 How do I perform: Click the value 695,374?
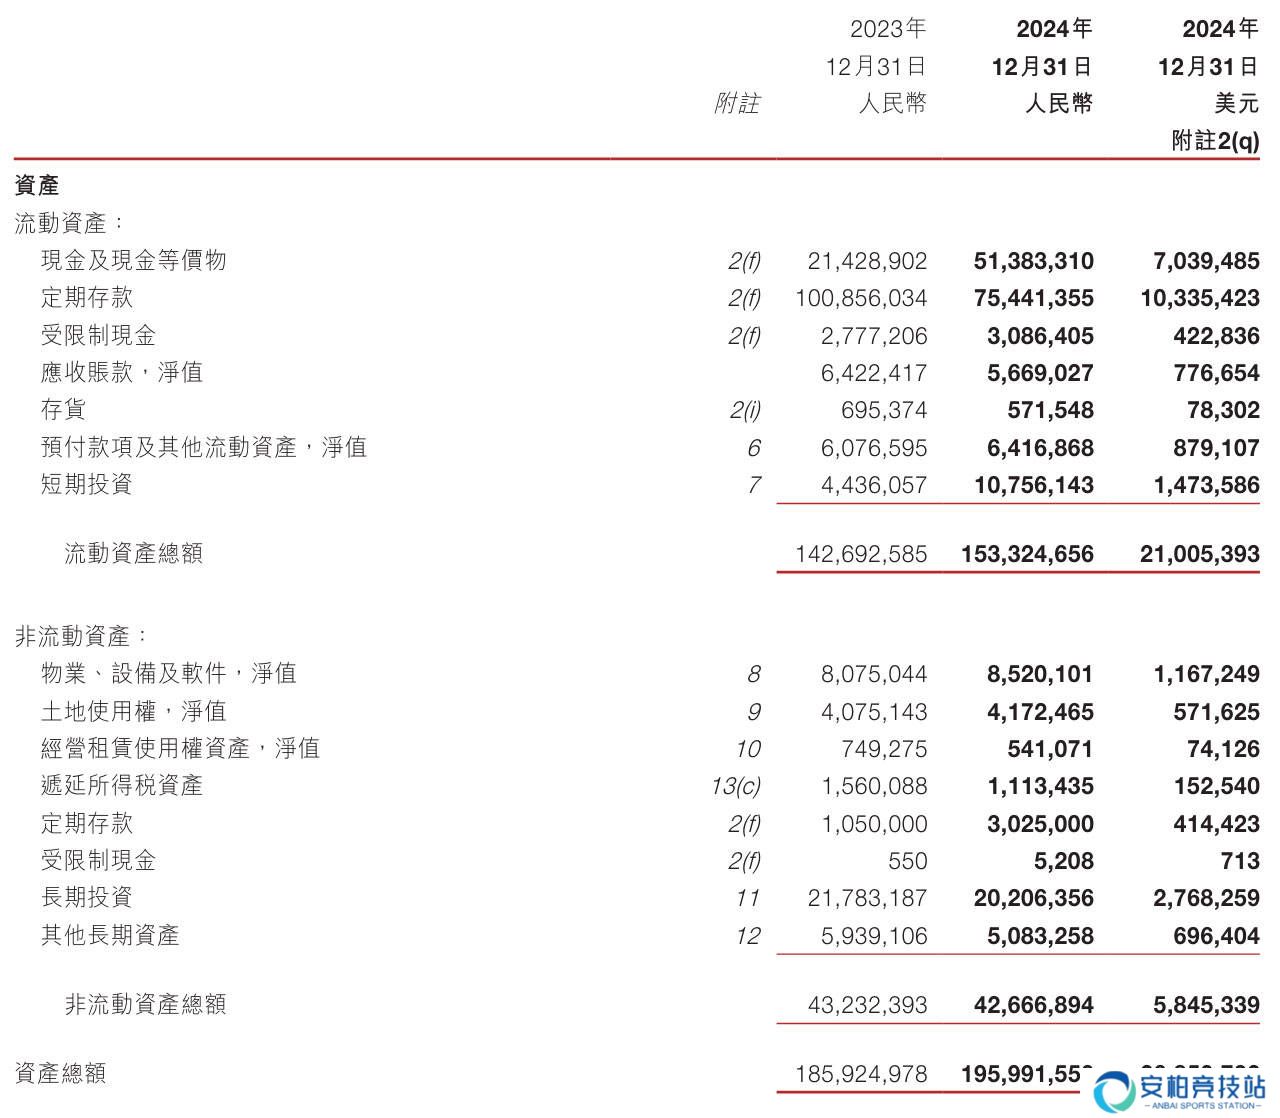(x=885, y=411)
